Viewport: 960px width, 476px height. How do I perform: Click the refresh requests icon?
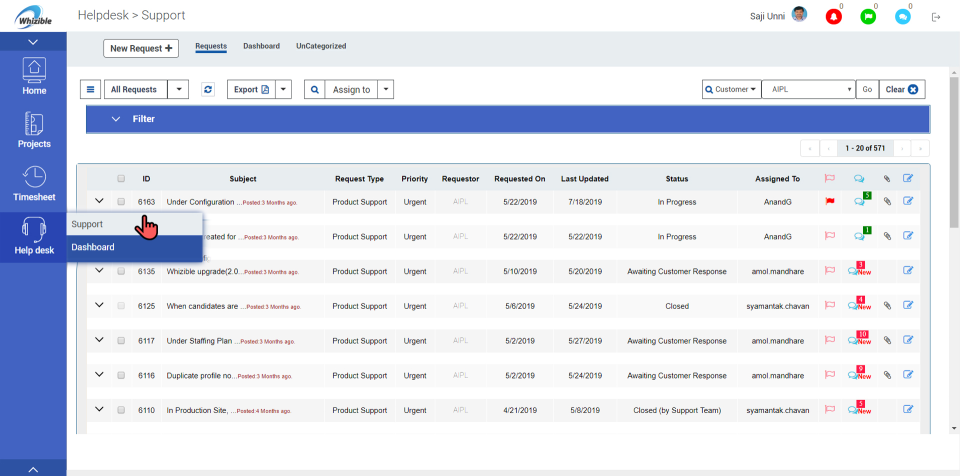coord(208,89)
